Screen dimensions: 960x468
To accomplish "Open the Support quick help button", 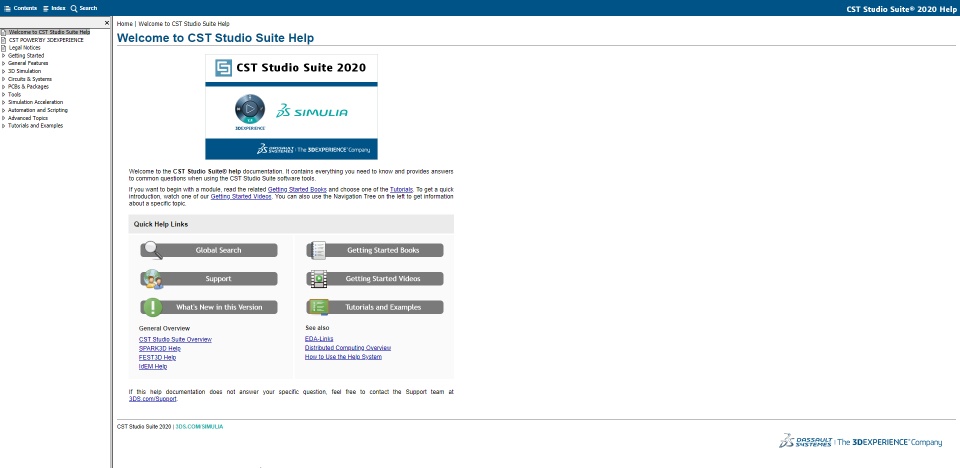I will click(x=209, y=279).
